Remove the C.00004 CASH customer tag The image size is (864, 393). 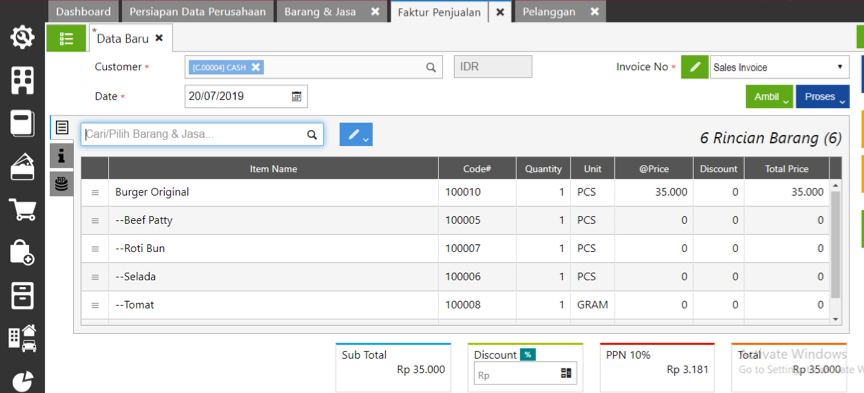256,67
